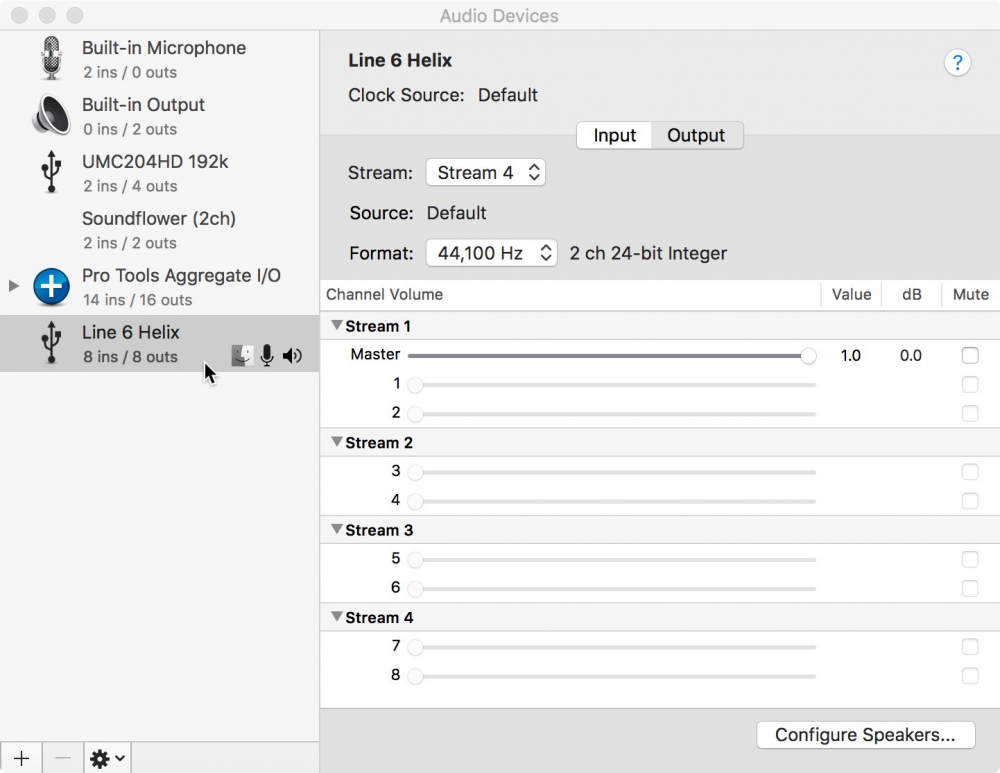The height and width of the screenshot is (773, 1000).
Task: Click the Built-in Output speaker icon
Action: coord(51,115)
